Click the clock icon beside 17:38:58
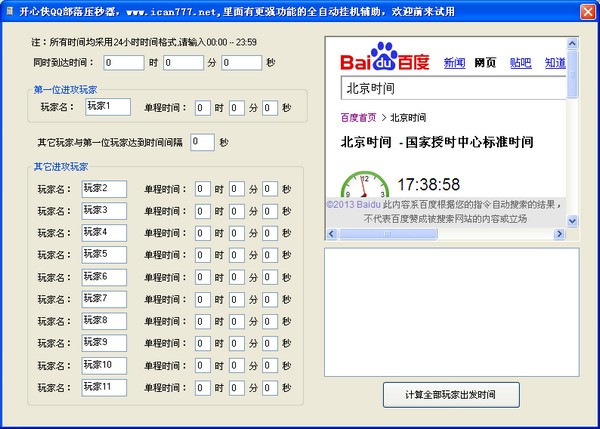 [x=365, y=184]
